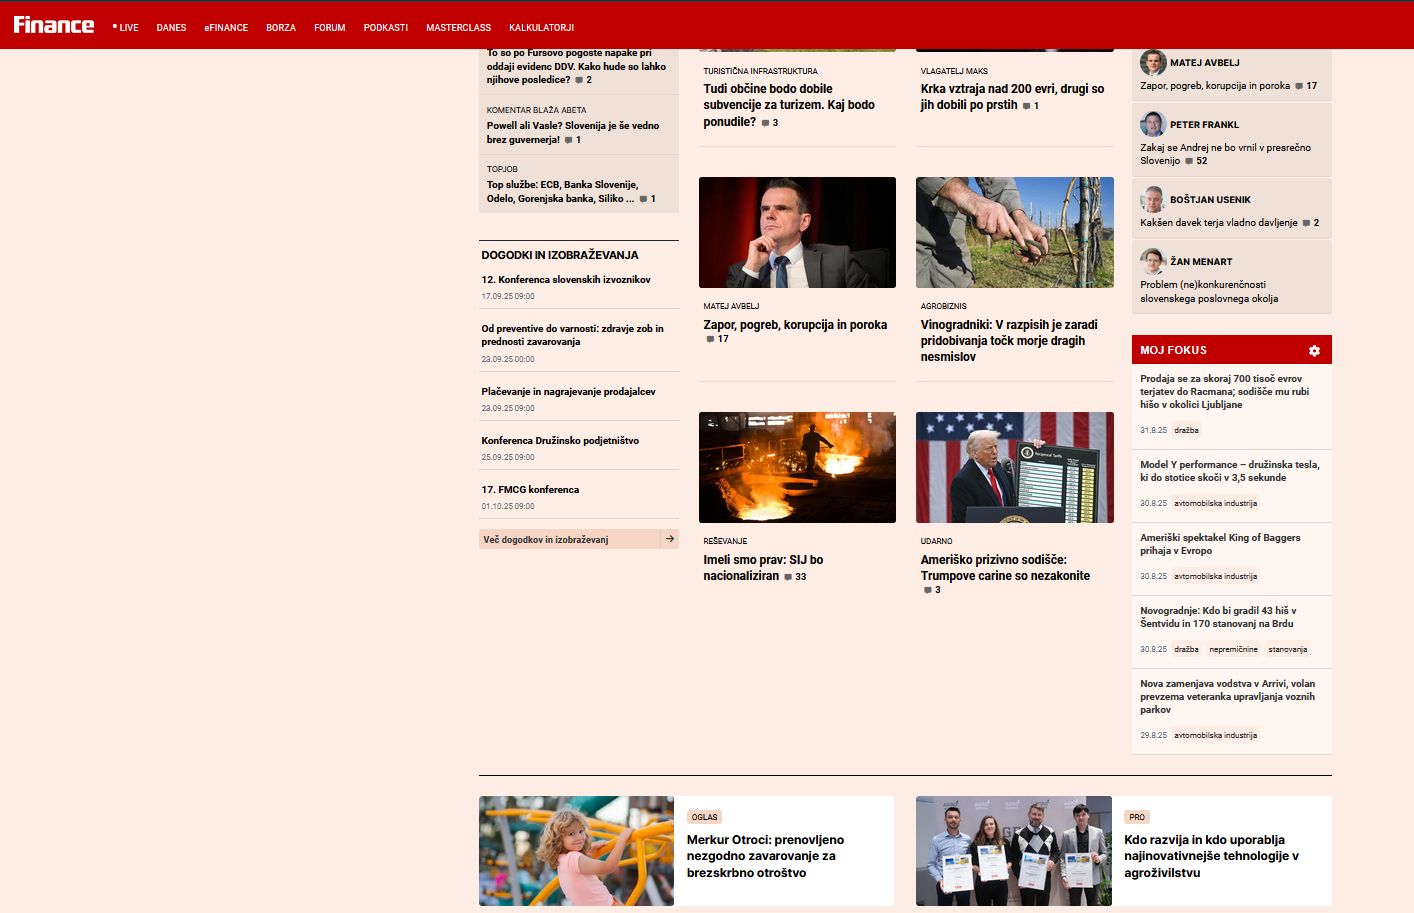The height and width of the screenshot is (913, 1414).
Task: Click Peter Frankl author avatar
Action: click(x=1153, y=125)
